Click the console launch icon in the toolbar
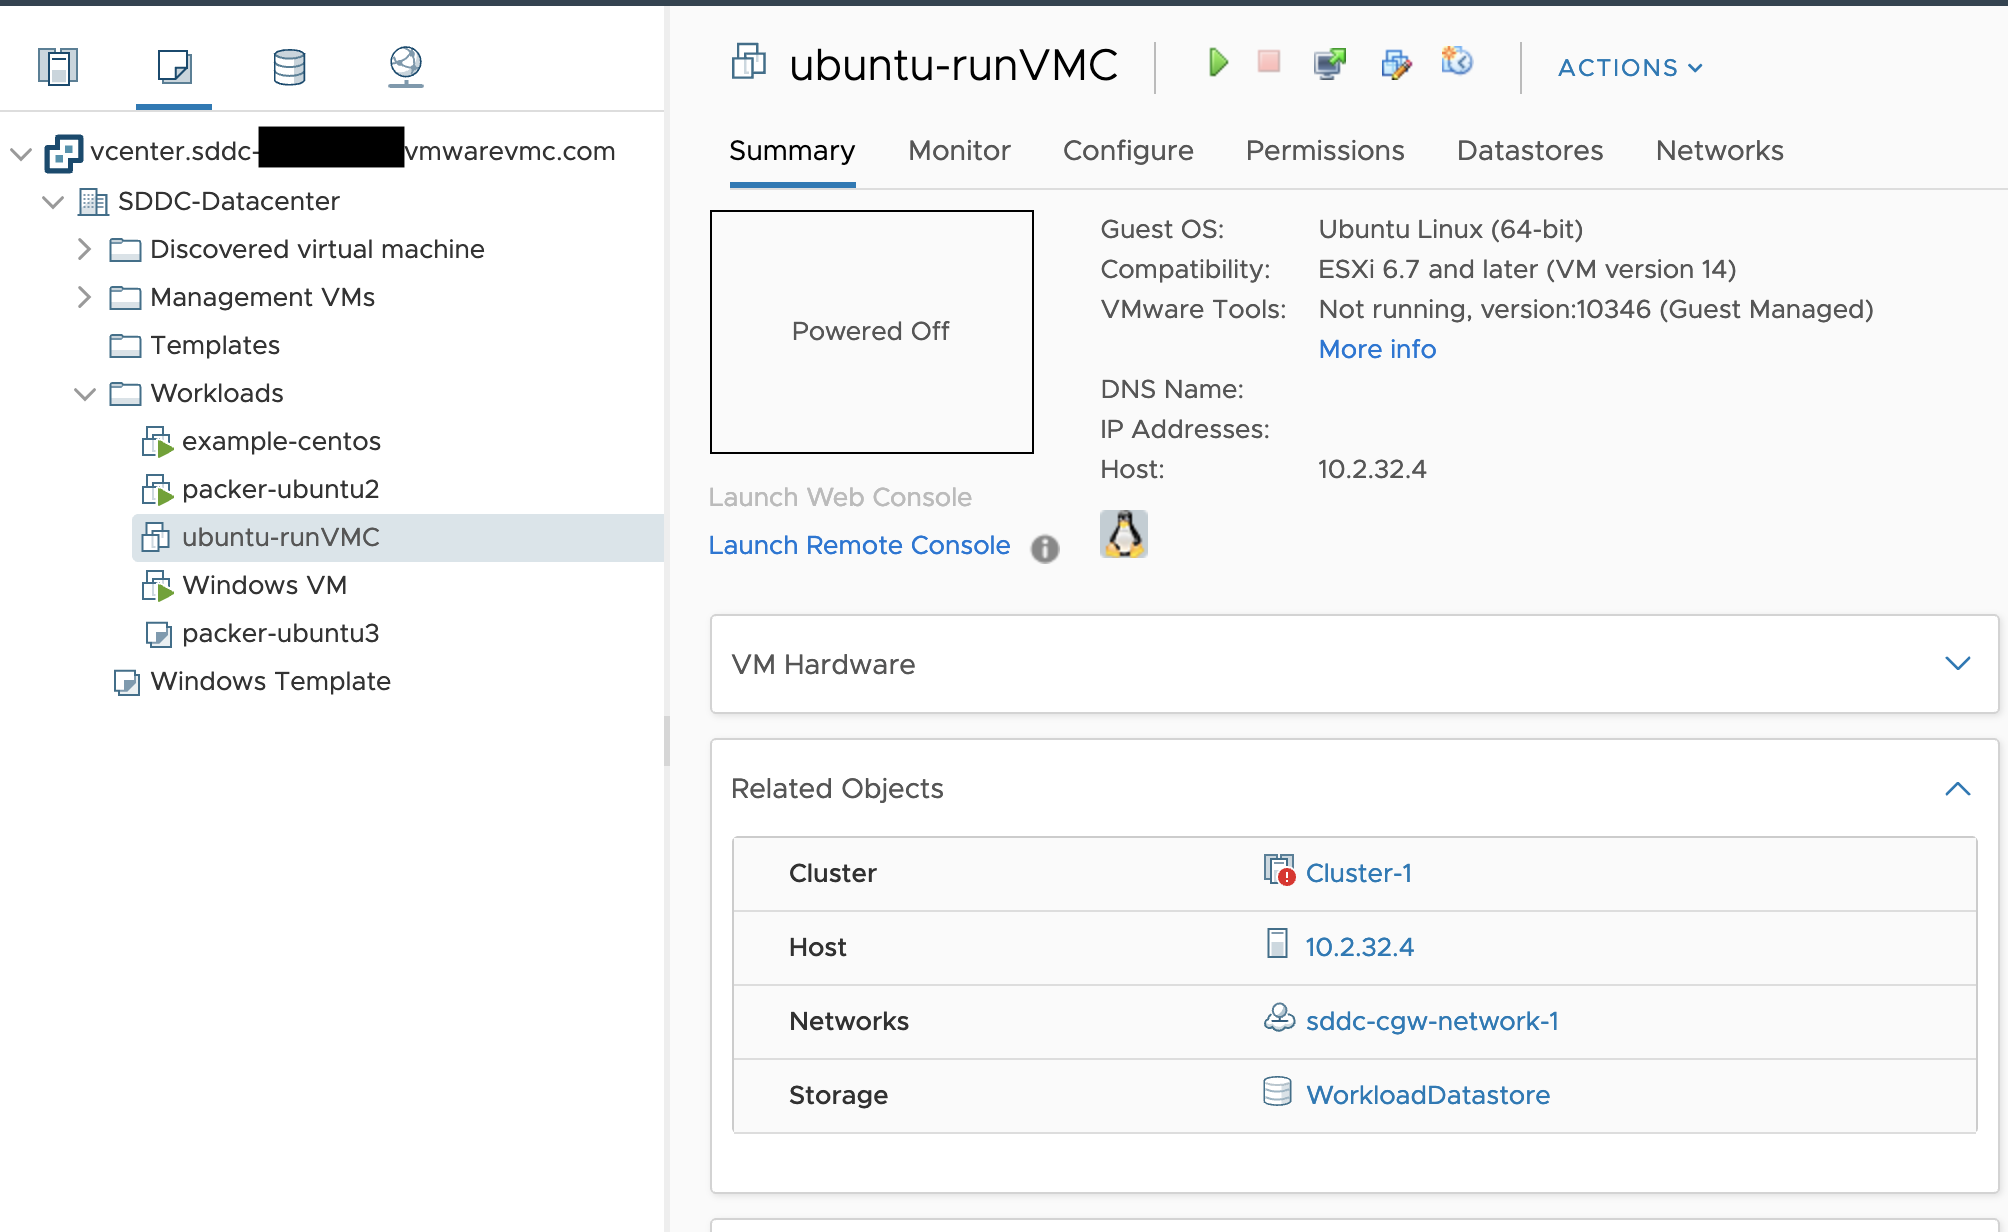 1328,63
